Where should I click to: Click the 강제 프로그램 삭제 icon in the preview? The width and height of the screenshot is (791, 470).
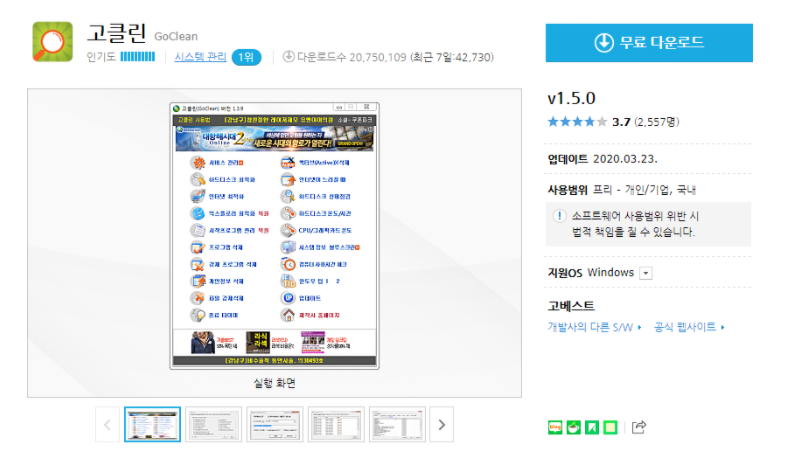(198, 264)
